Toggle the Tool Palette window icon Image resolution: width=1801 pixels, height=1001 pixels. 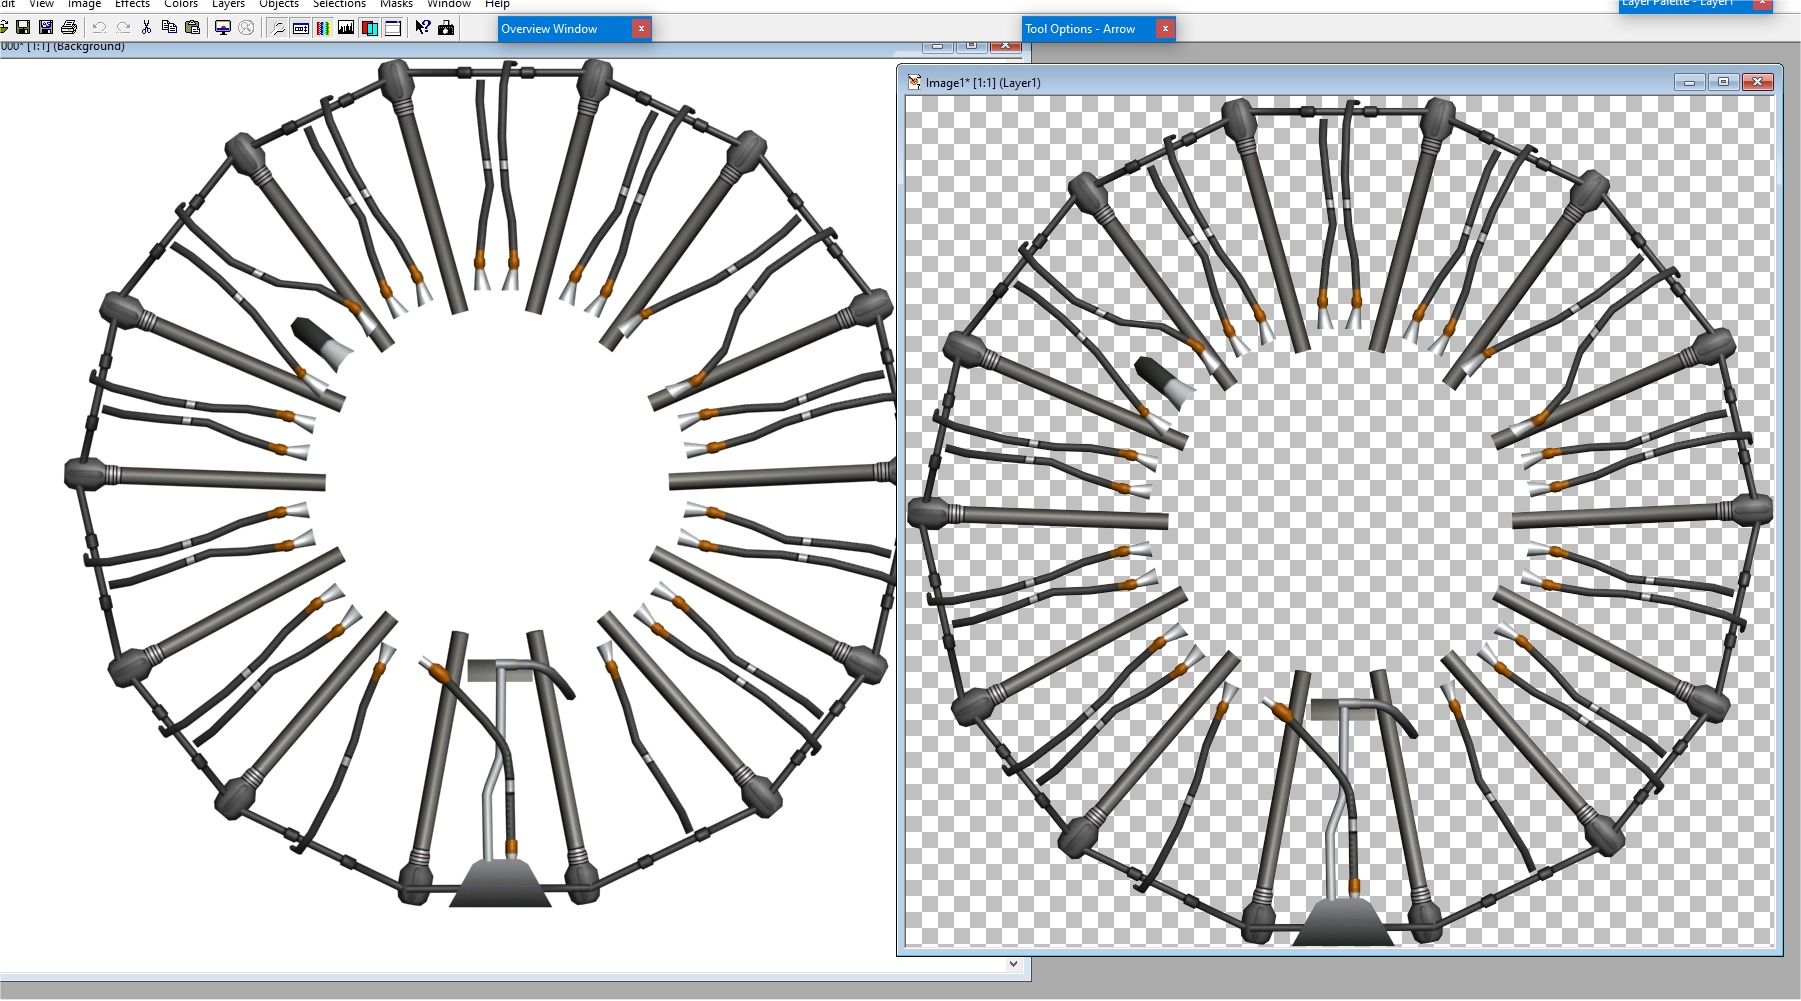click(393, 28)
